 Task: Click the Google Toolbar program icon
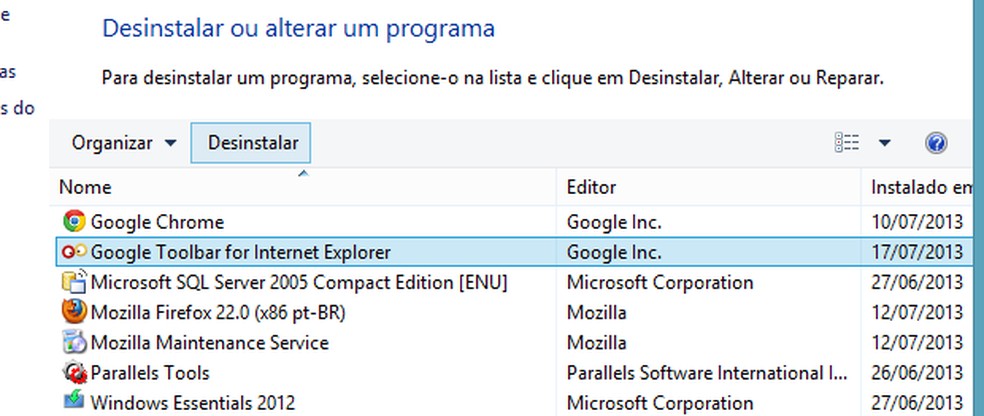pyautogui.click(x=74, y=252)
